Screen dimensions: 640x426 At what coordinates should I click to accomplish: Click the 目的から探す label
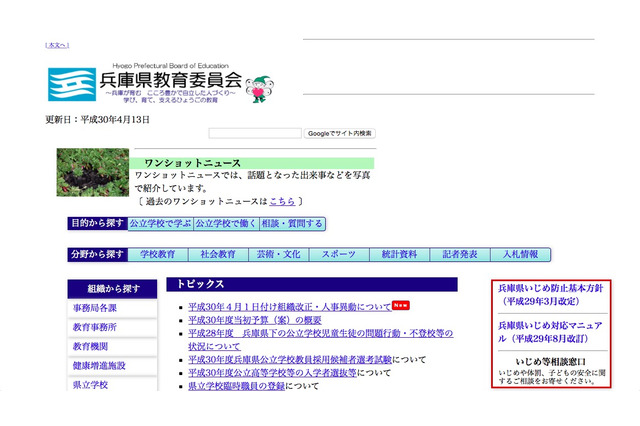(98, 224)
